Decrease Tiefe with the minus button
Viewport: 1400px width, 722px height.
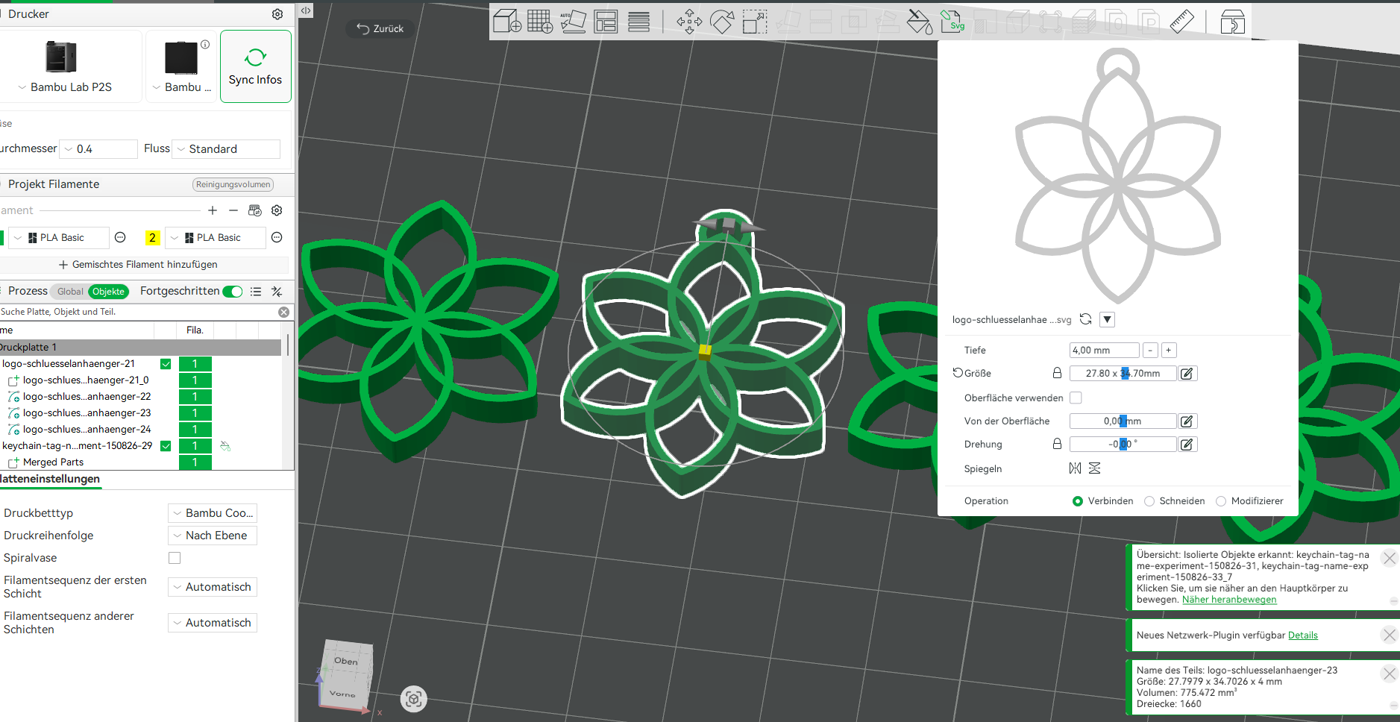point(1150,350)
